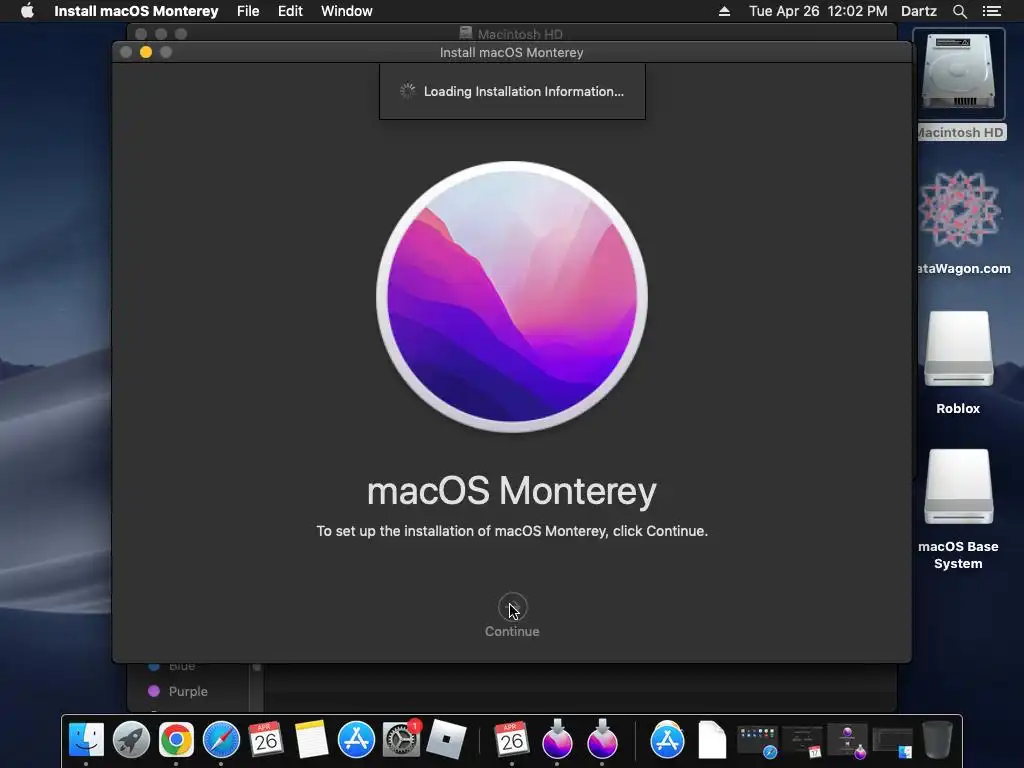Viewport: 1024px width, 768px height.
Task: Open Applications folder stack in Dock
Action: [x=667, y=740]
